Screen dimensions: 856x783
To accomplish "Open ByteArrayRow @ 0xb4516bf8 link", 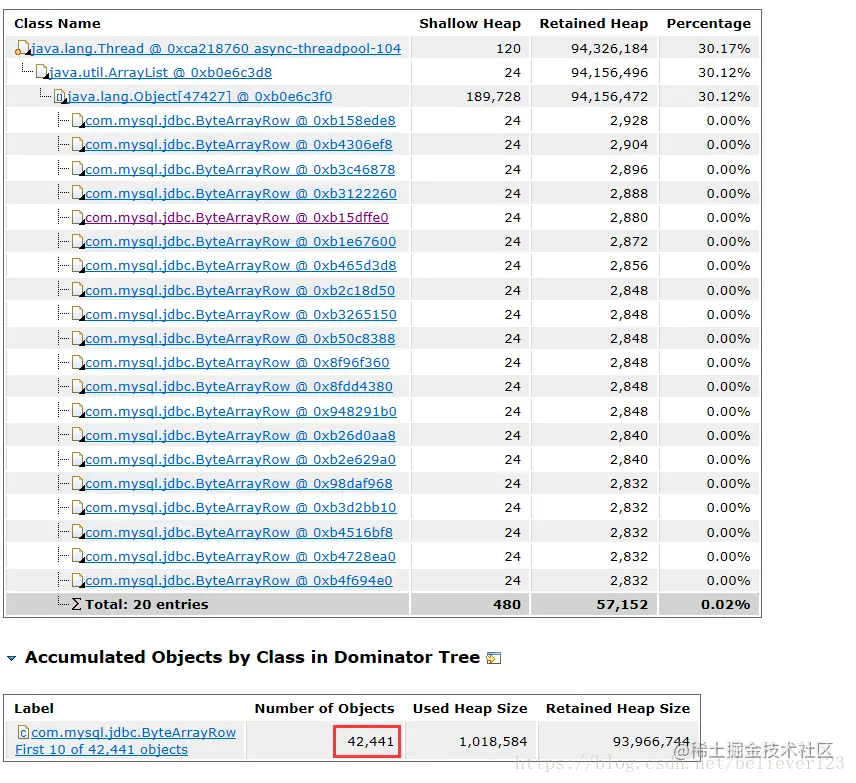I will 239,533.
